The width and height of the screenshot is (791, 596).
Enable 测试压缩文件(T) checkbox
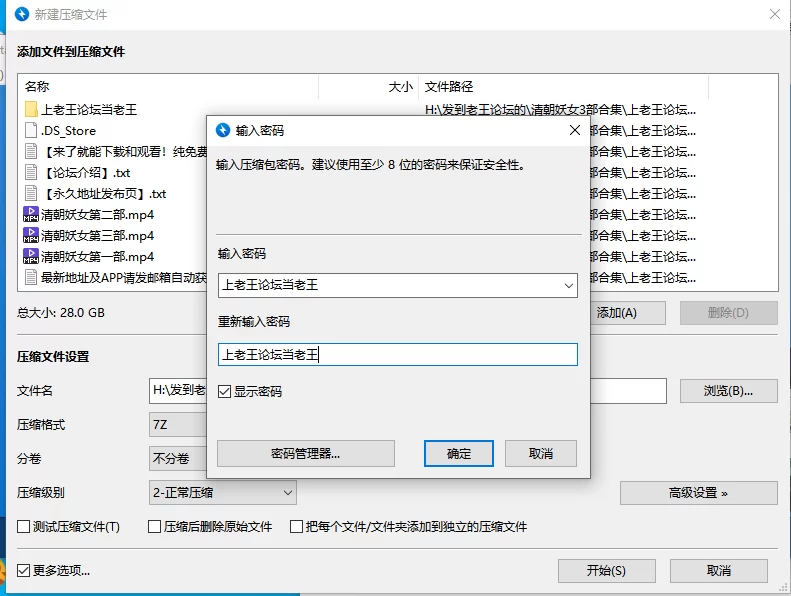point(23,527)
